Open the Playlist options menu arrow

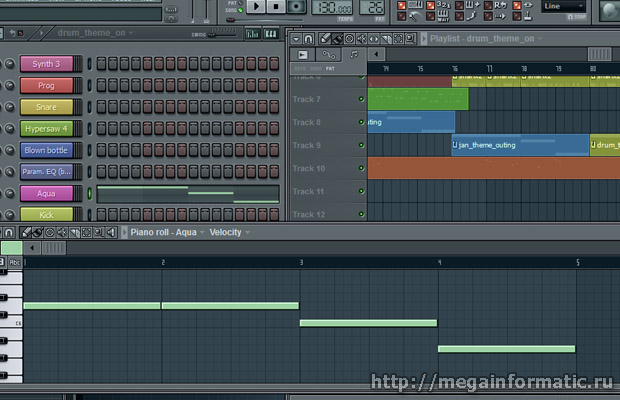coord(296,38)
